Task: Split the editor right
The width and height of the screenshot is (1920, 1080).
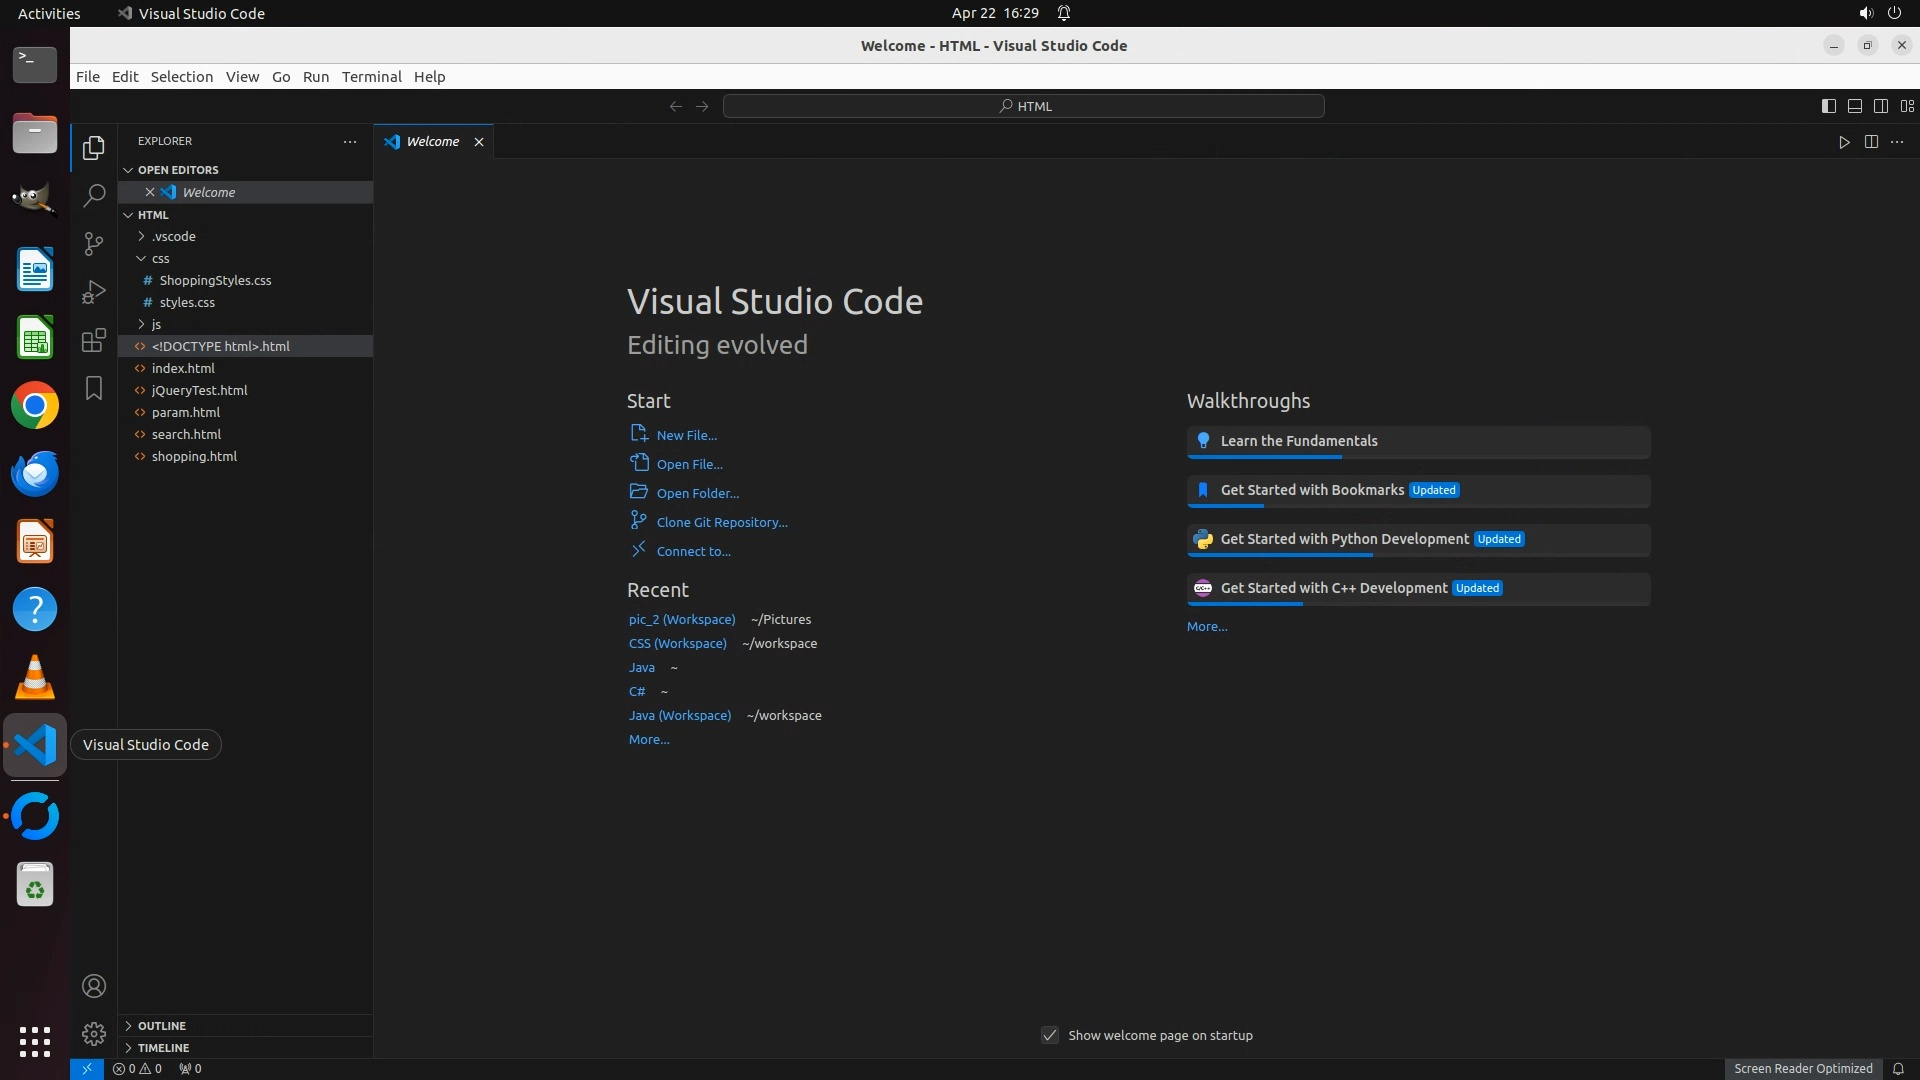Action: [1871, 142]
